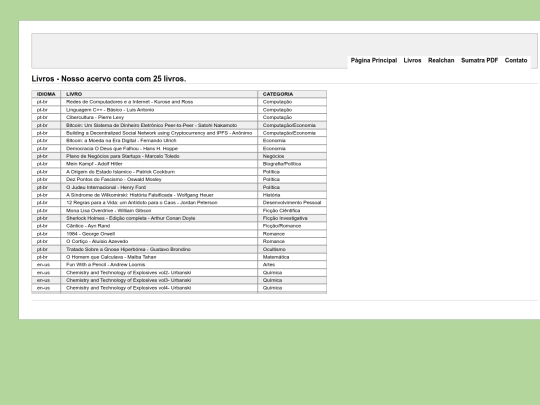Open the Satoshi Nakamoto Bitcoin book

152,125
